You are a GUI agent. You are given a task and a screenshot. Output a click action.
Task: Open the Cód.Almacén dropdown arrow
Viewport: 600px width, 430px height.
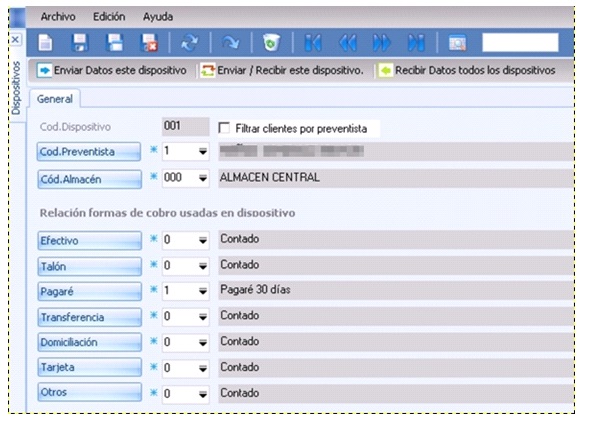[202, 180]
